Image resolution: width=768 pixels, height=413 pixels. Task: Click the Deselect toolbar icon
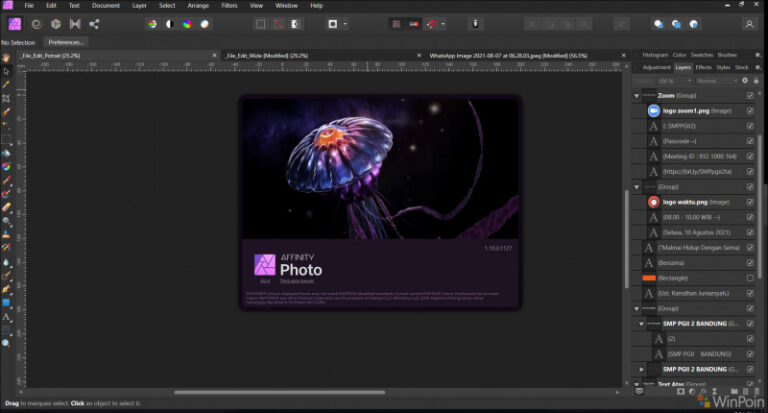click(x=278, y=24)
